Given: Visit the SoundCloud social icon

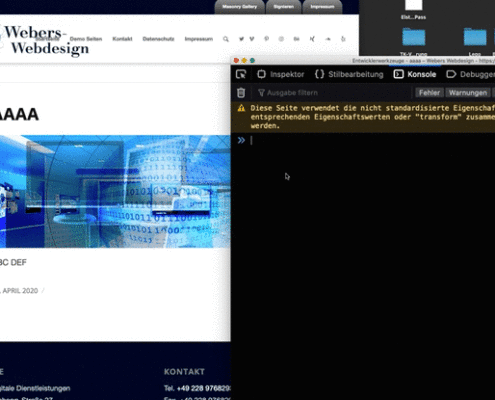Looking at the screenshot, I should click(x=328, y=39).
